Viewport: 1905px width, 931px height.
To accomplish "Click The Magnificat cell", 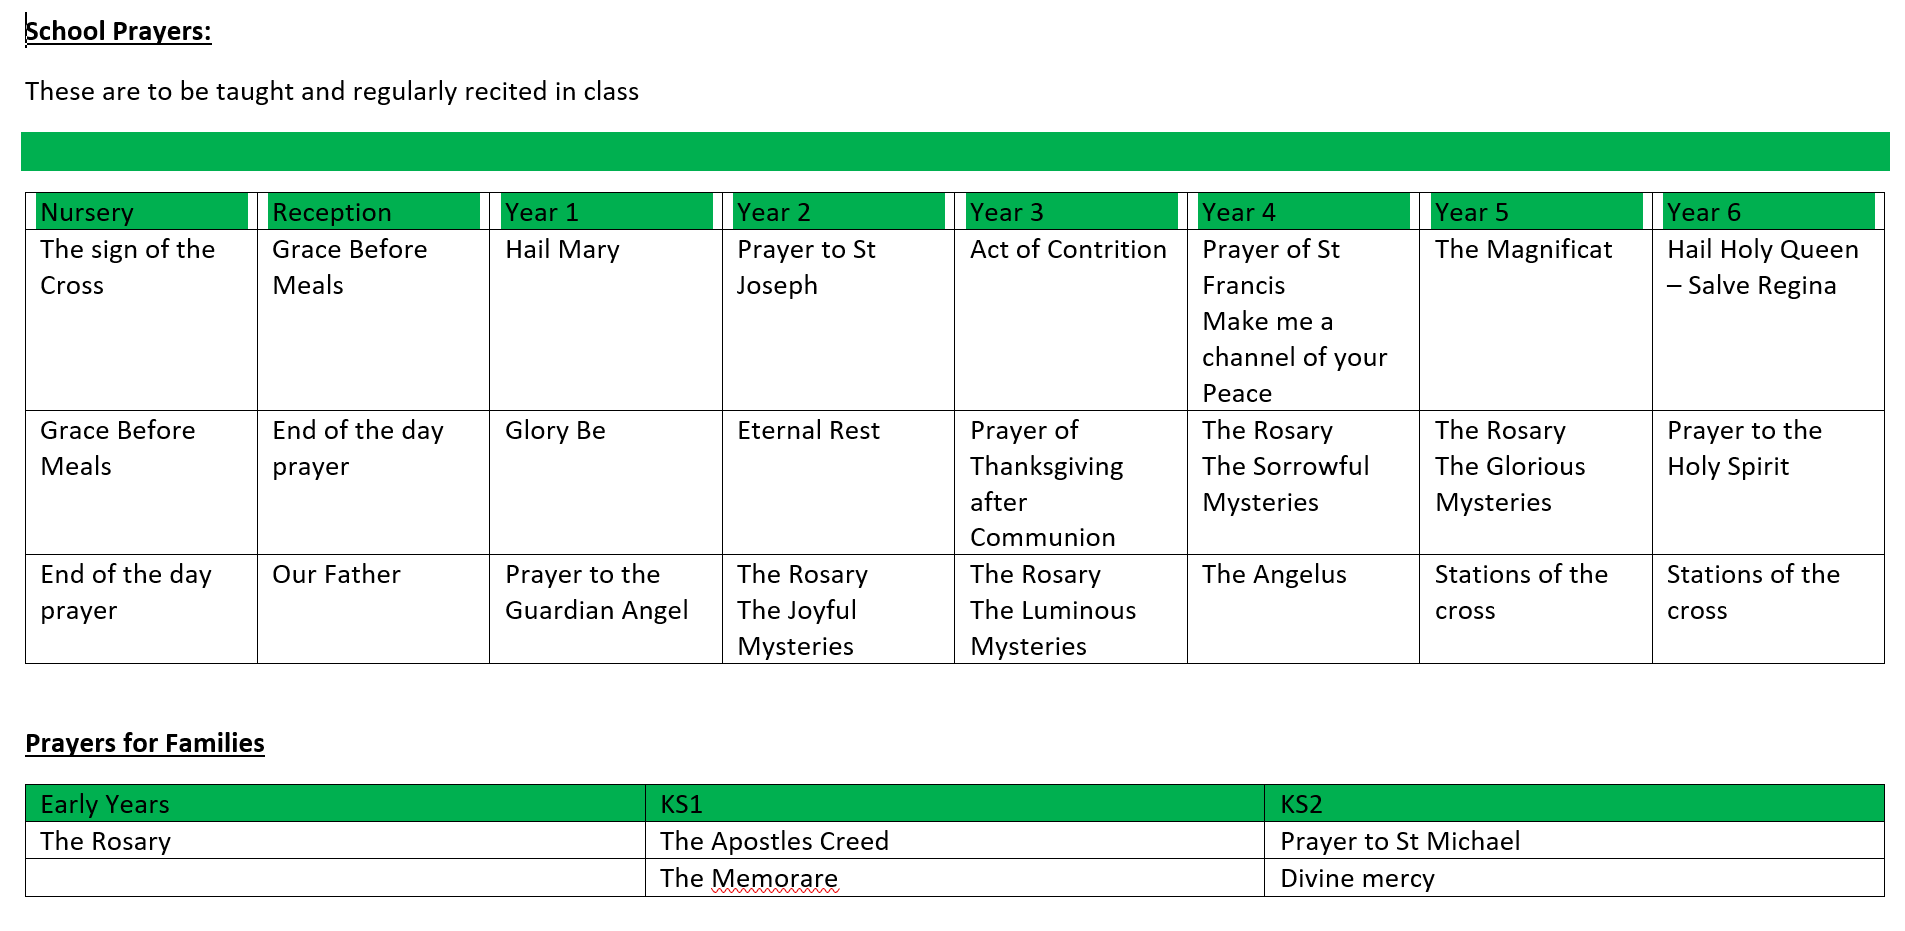I will point(1536,320).
